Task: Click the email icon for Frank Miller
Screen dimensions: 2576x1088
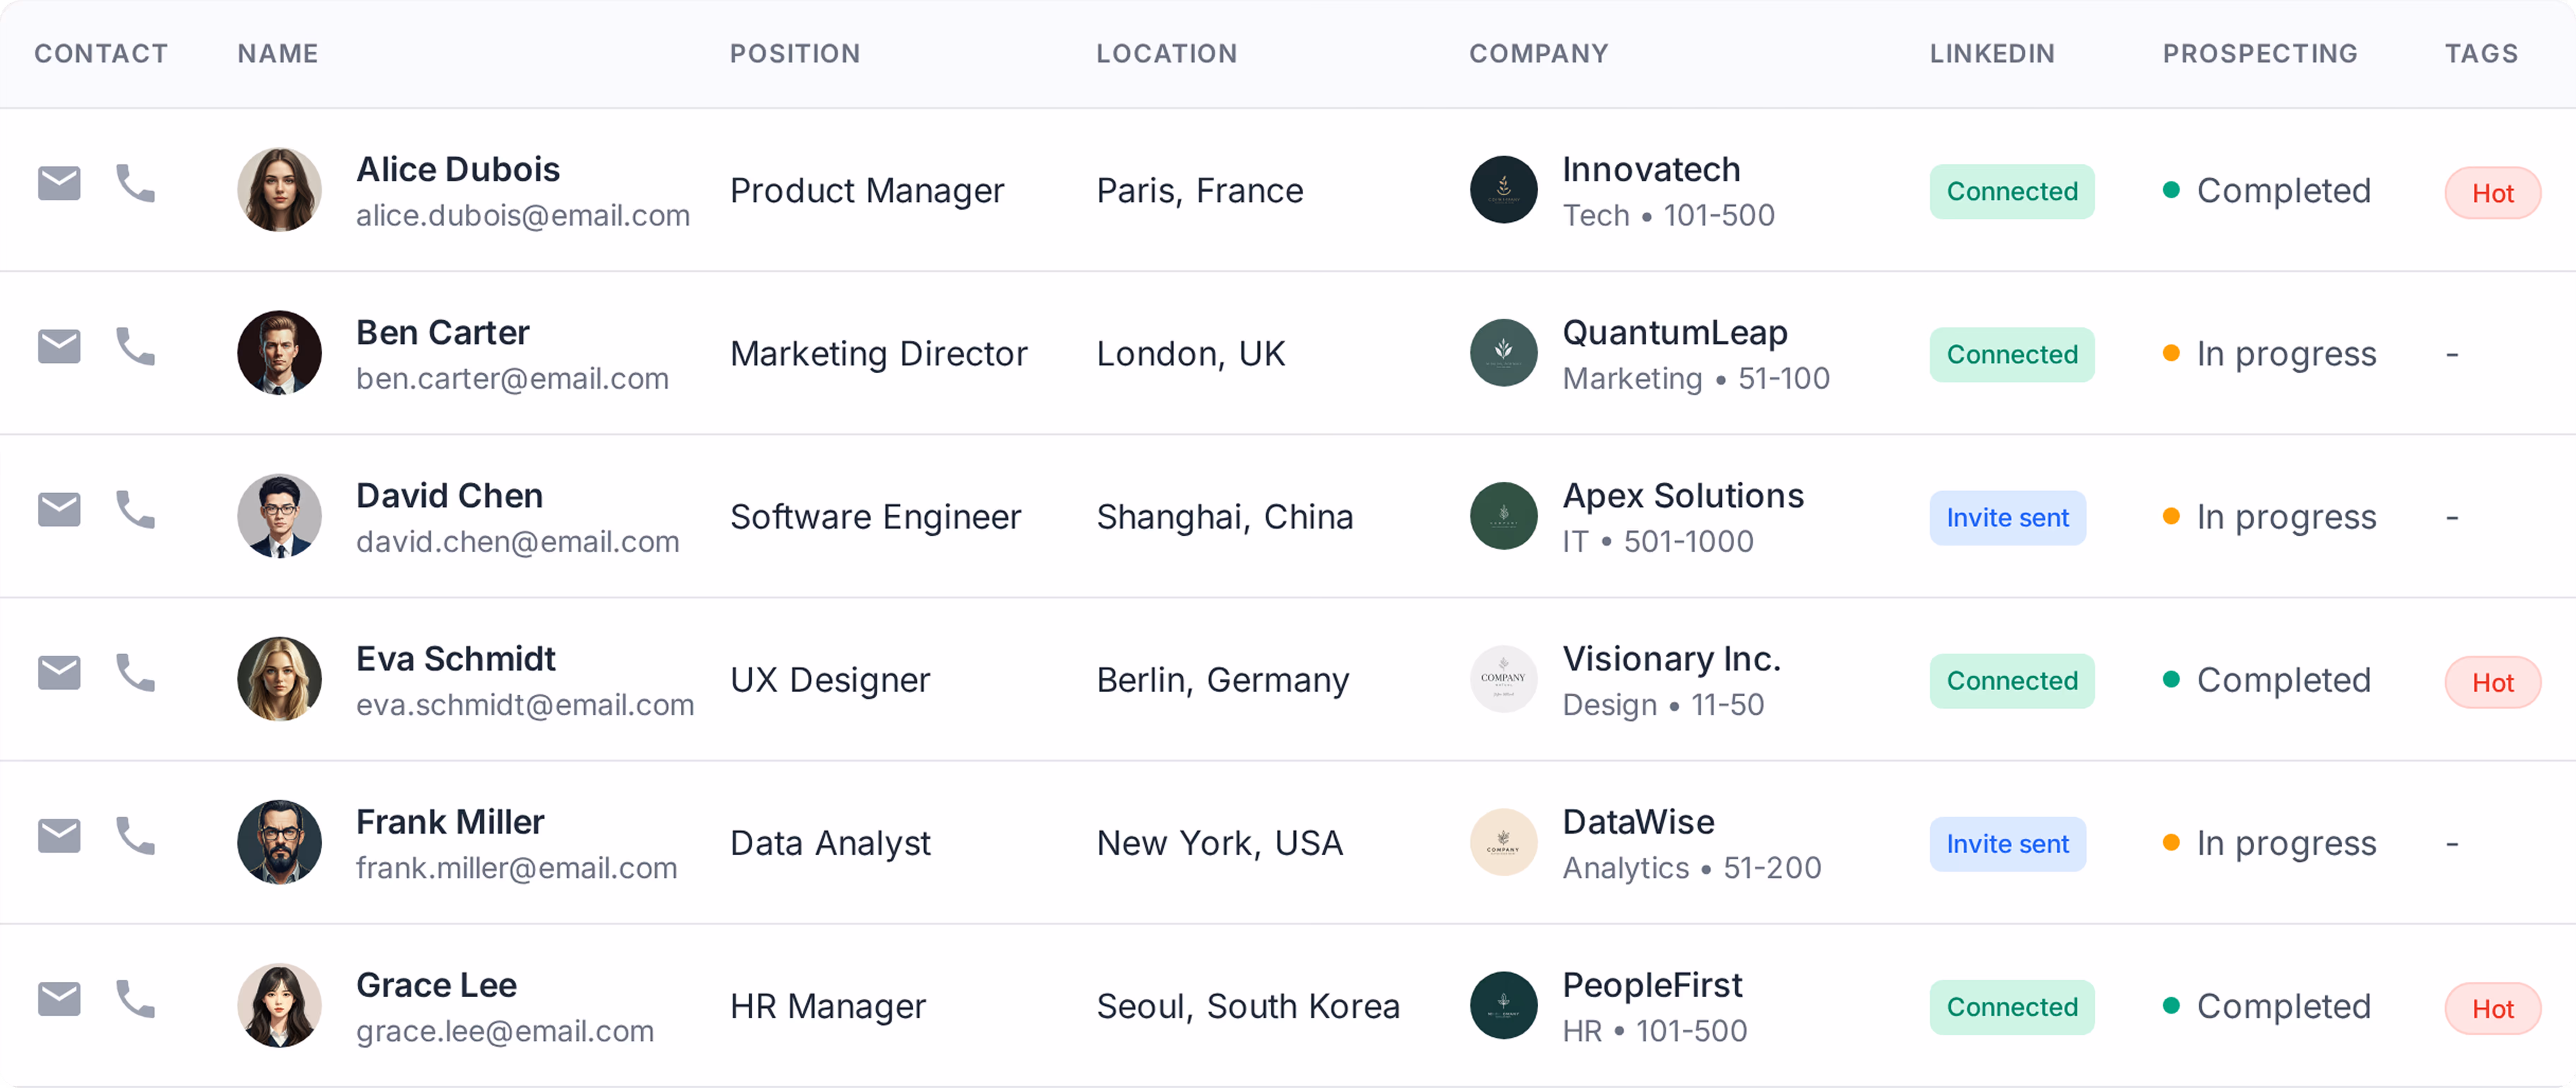Action: (59, 835)
